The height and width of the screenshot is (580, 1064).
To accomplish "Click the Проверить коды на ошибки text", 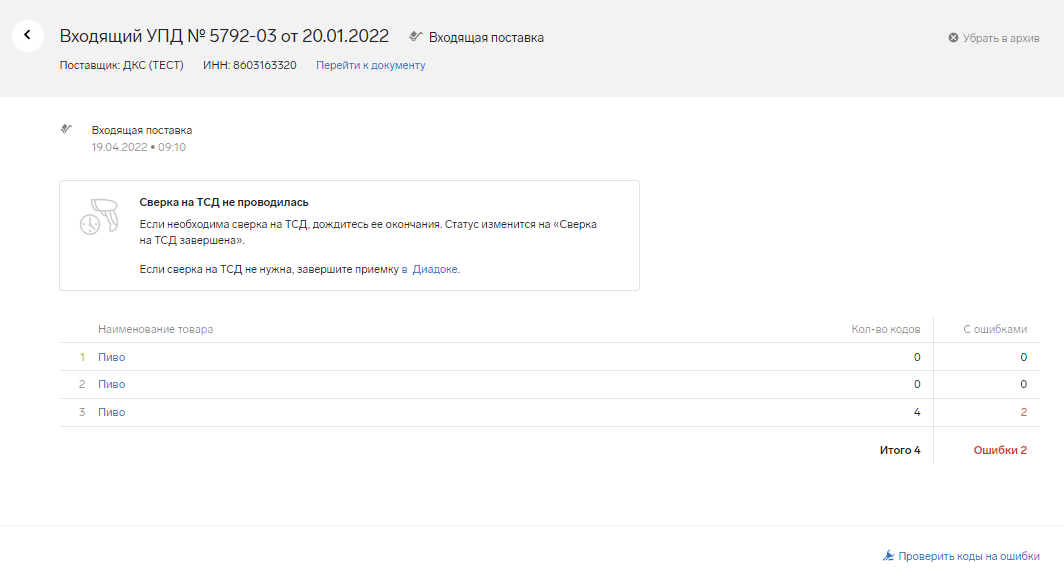I will pyautogui.click(x=968, y=556).
